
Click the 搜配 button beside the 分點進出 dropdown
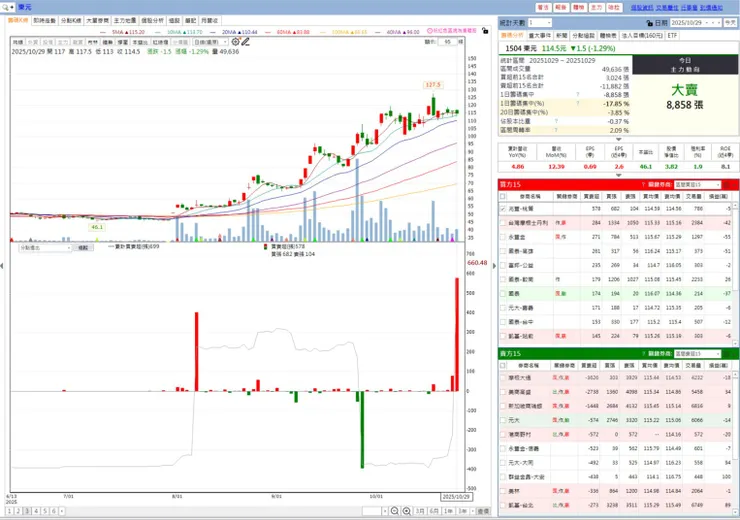[x=83, y=248]
